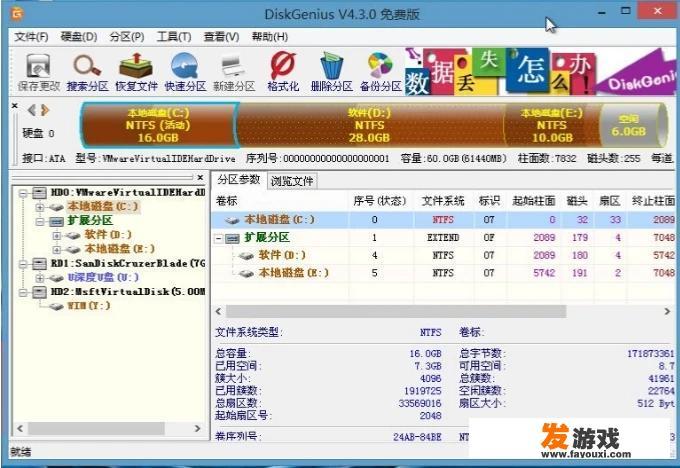Select HD2:MsftVirtualDisk in tree
Viewport: 680px width, 468px height.
tap(128, 291)
